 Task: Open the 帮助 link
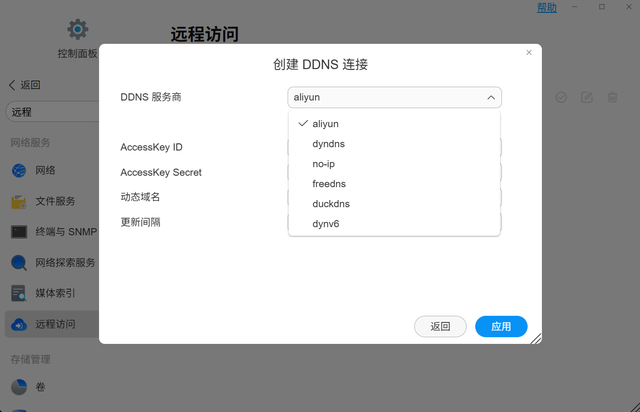(547, 7)
